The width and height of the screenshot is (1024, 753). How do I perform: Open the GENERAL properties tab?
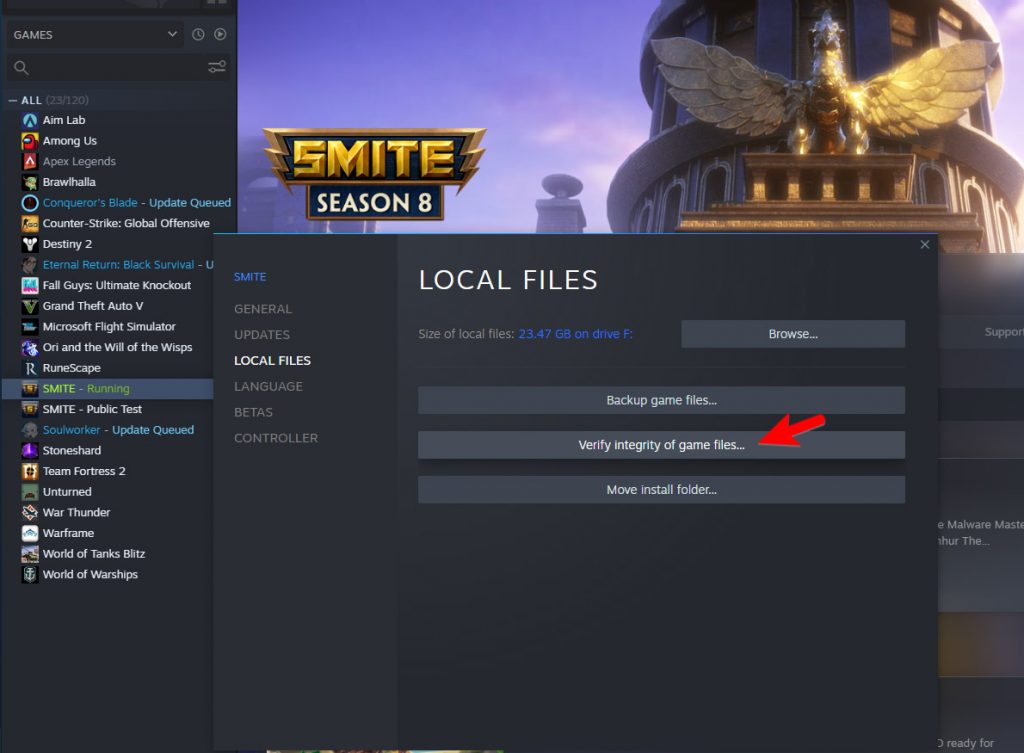click(263, 309)
